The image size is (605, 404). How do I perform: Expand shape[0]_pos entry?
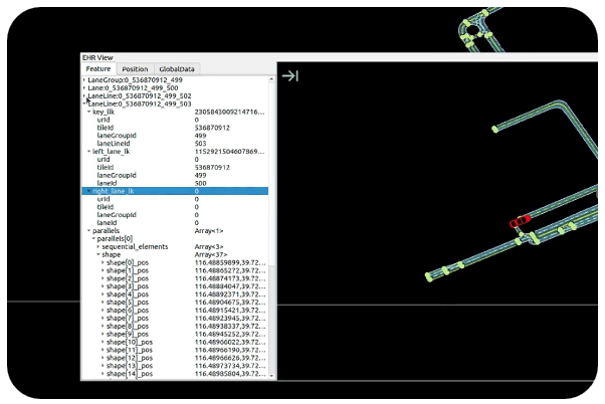tap(102, 262)
